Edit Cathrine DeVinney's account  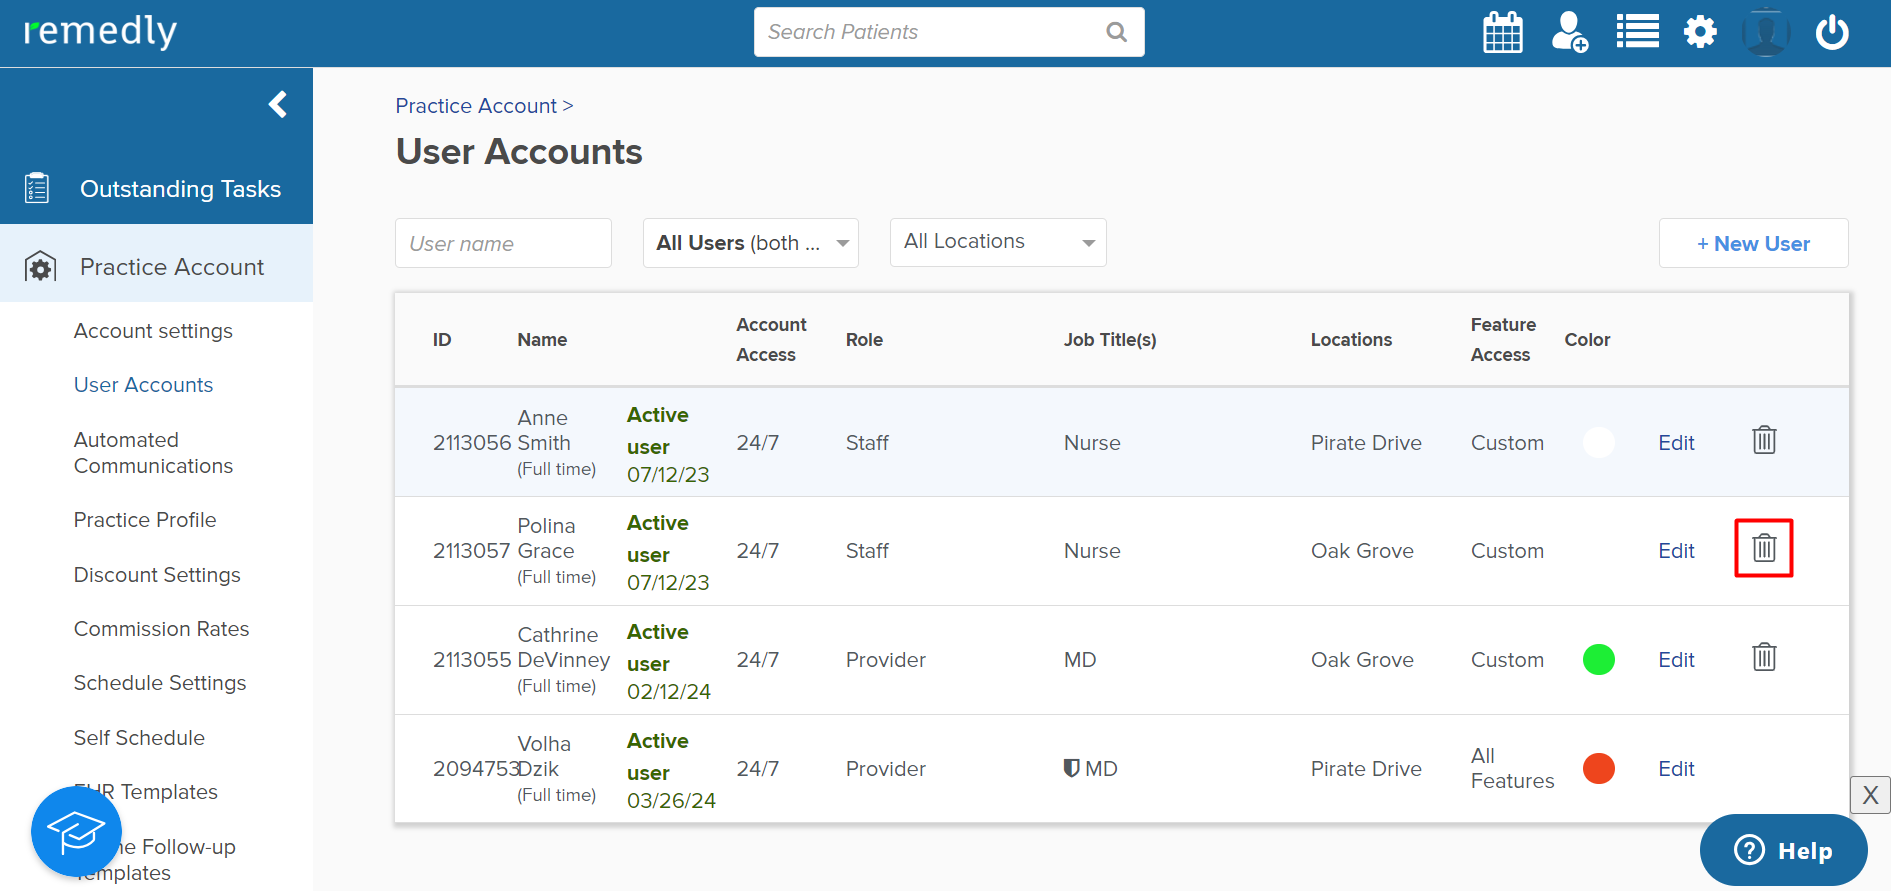(x=1676, y=660)
